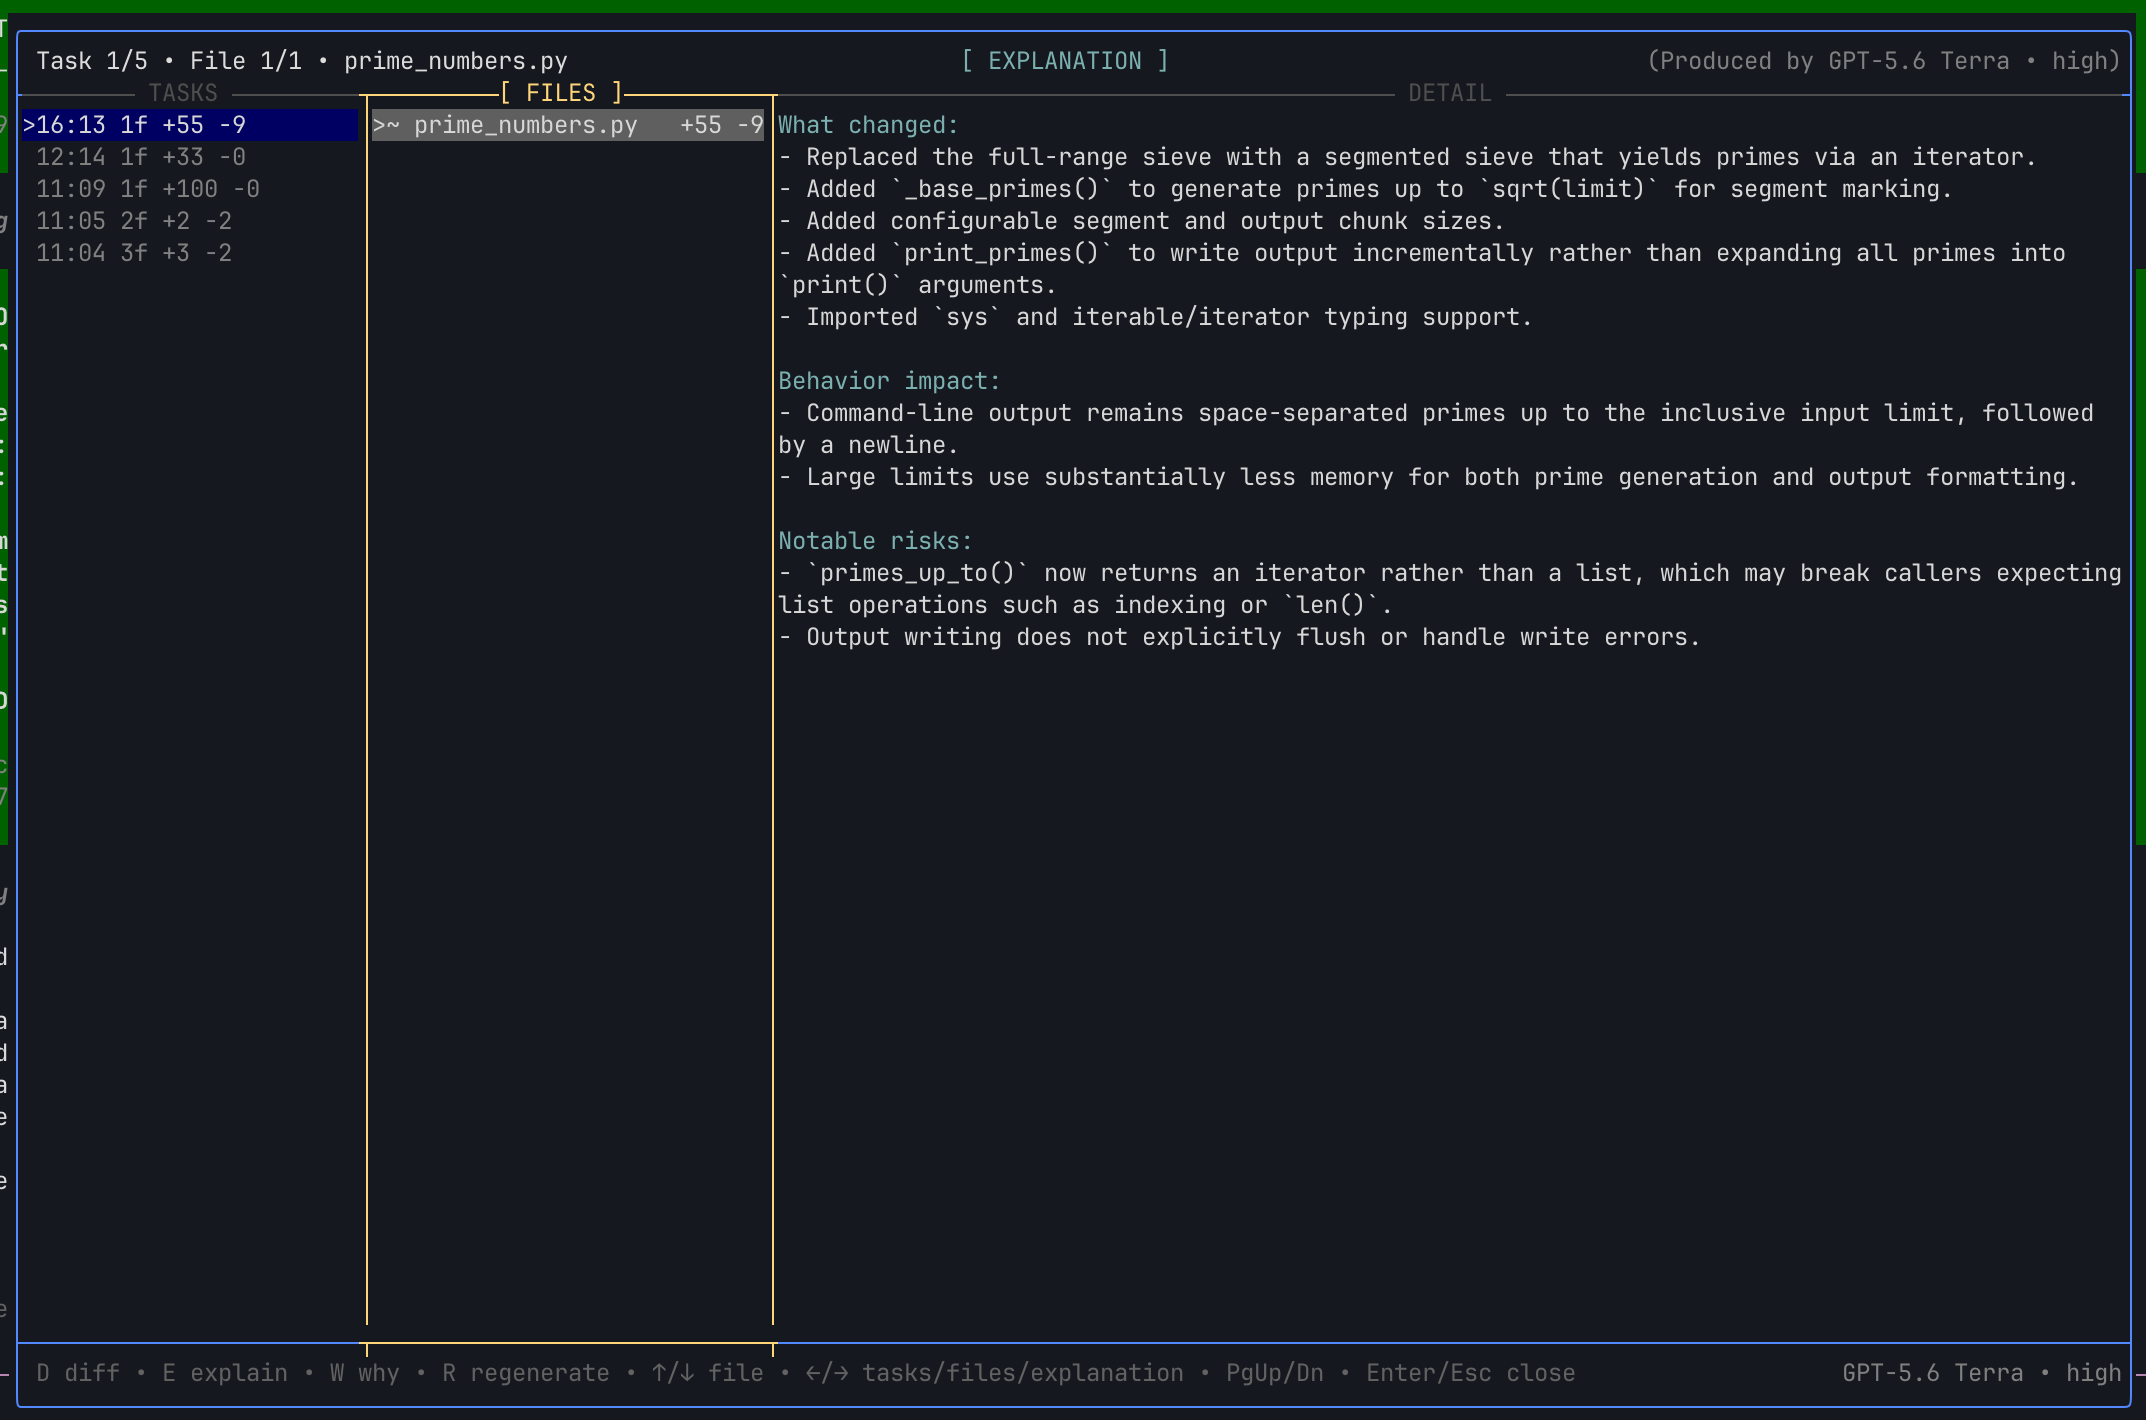Click 'GPT-5.6 Terra • high' in footer
2146x1420 pixels.
click(x=1982, y=1373)
